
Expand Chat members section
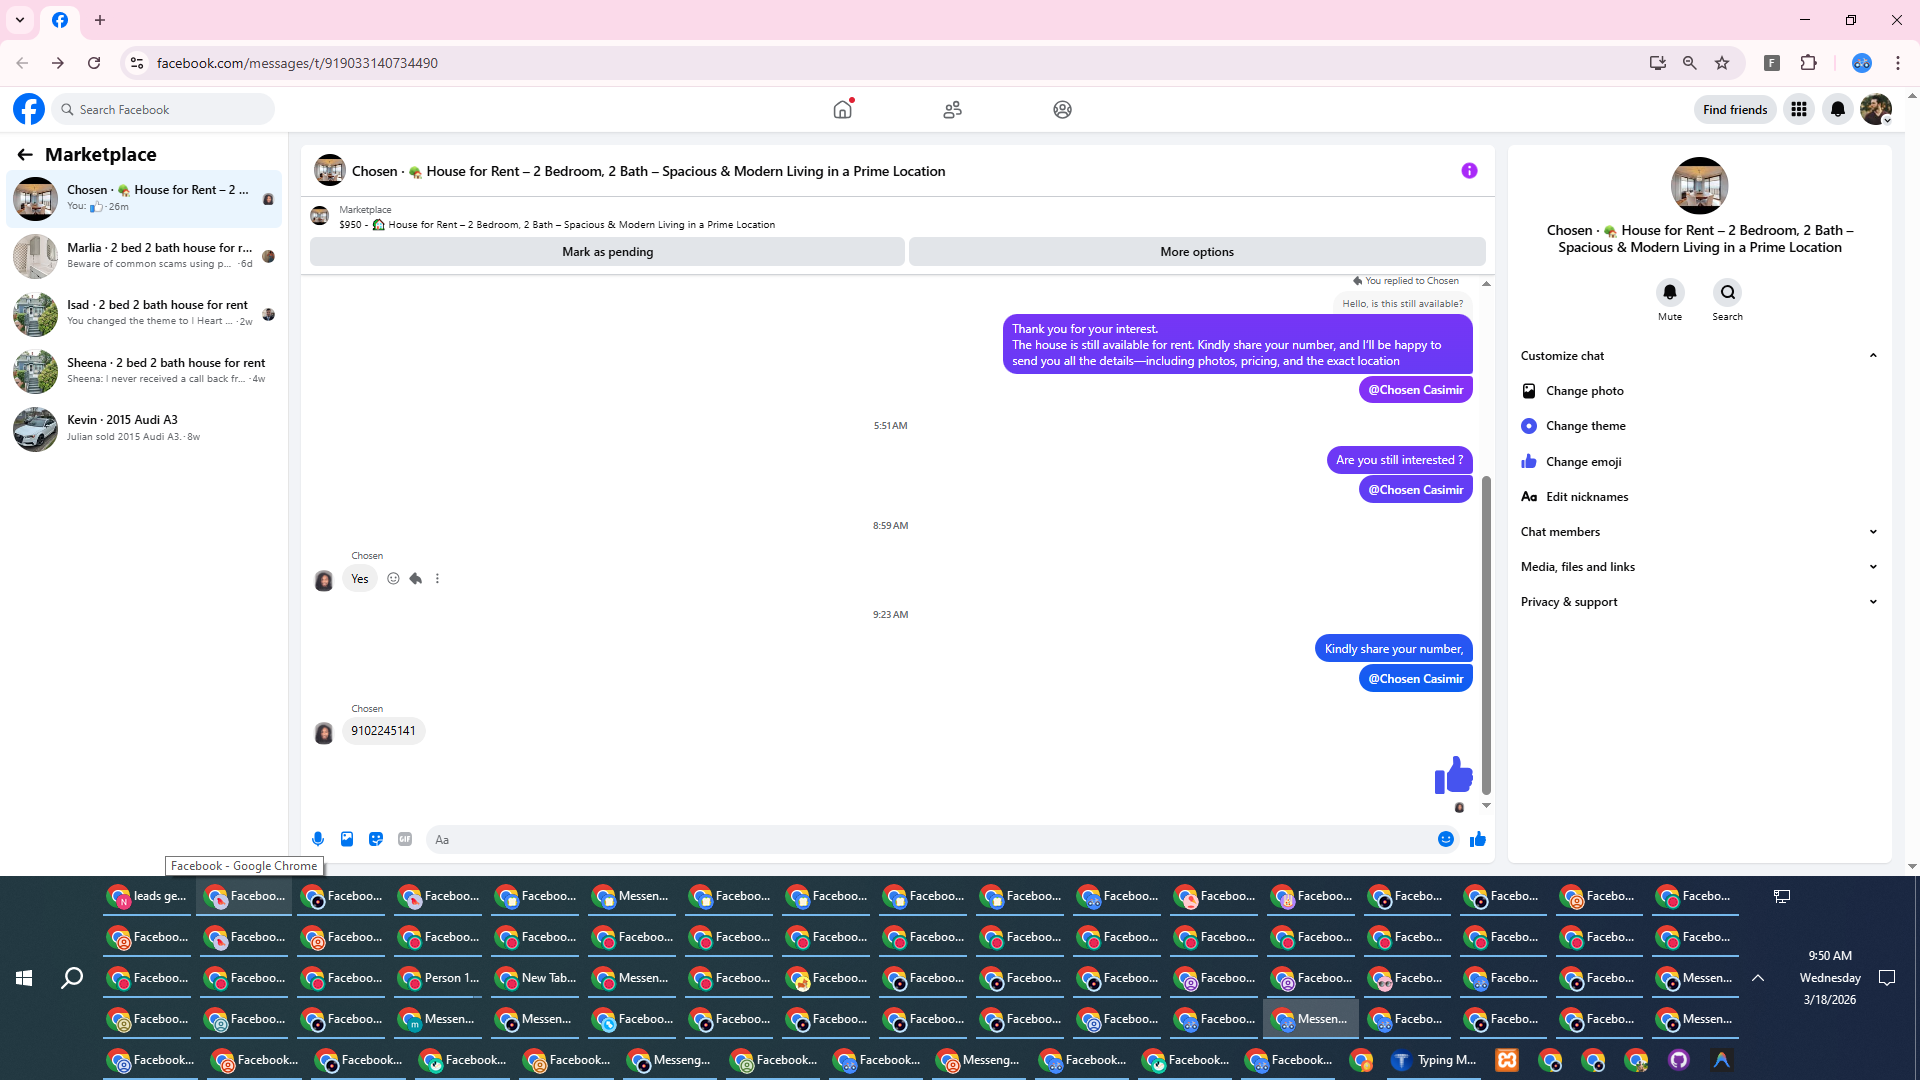(1698, 532)
